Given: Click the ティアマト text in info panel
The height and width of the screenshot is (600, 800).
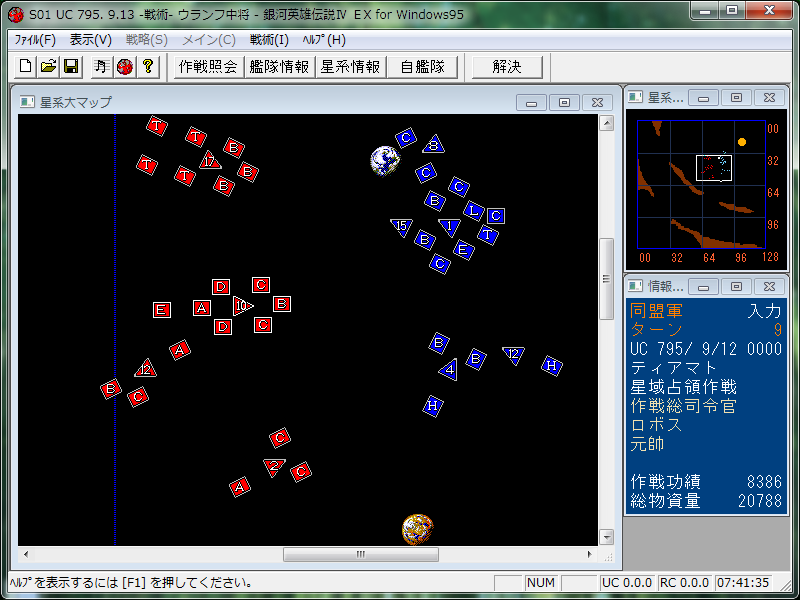Looking at the screenshot, I should [673, 368].
